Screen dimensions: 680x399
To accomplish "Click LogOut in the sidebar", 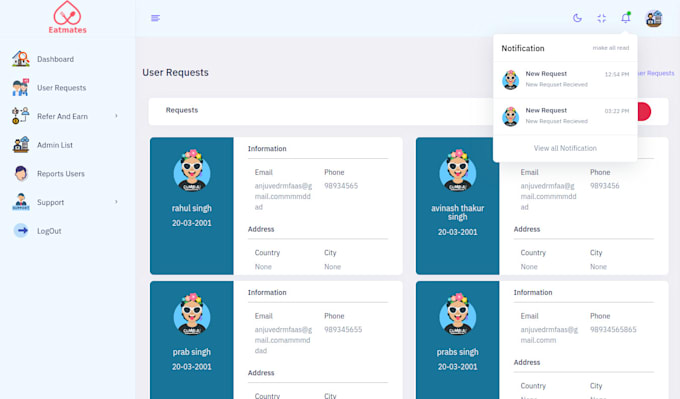I will (49, 231).
